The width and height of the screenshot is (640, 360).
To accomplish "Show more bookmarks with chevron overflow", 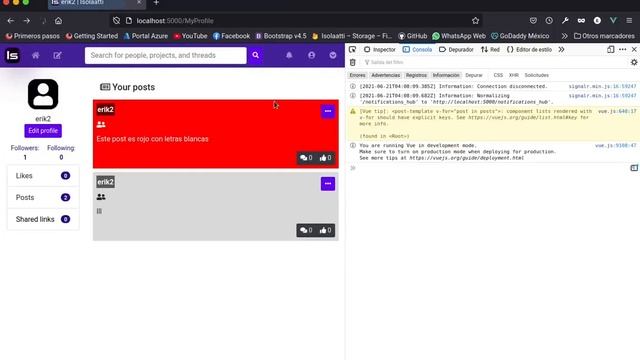I will pos(564,36).
